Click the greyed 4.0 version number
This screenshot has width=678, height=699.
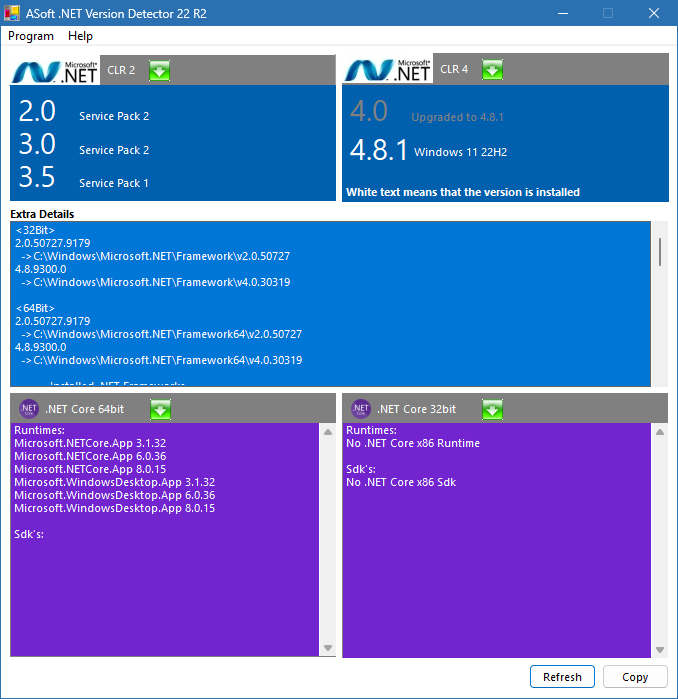click(369, 111)
